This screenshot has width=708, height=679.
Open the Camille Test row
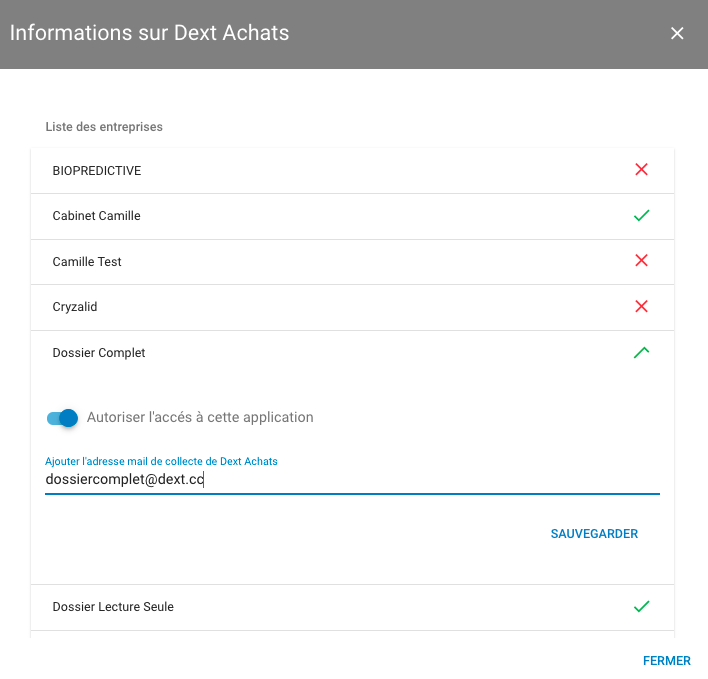tap(352, 262)
